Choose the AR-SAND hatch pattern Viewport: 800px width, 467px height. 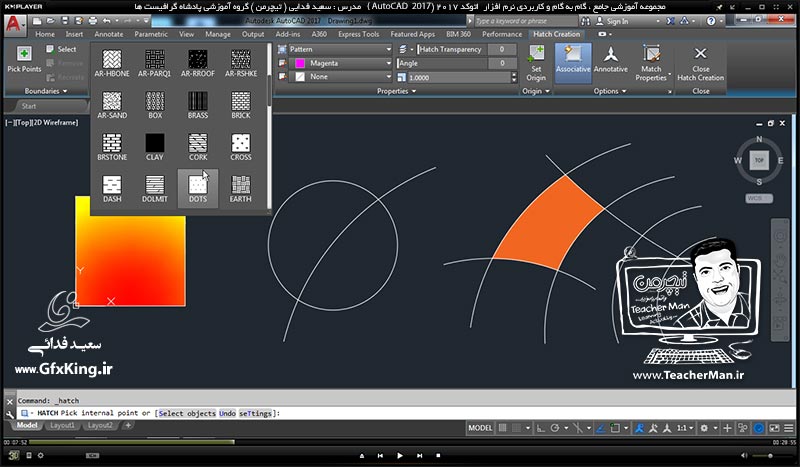[112, 105]
